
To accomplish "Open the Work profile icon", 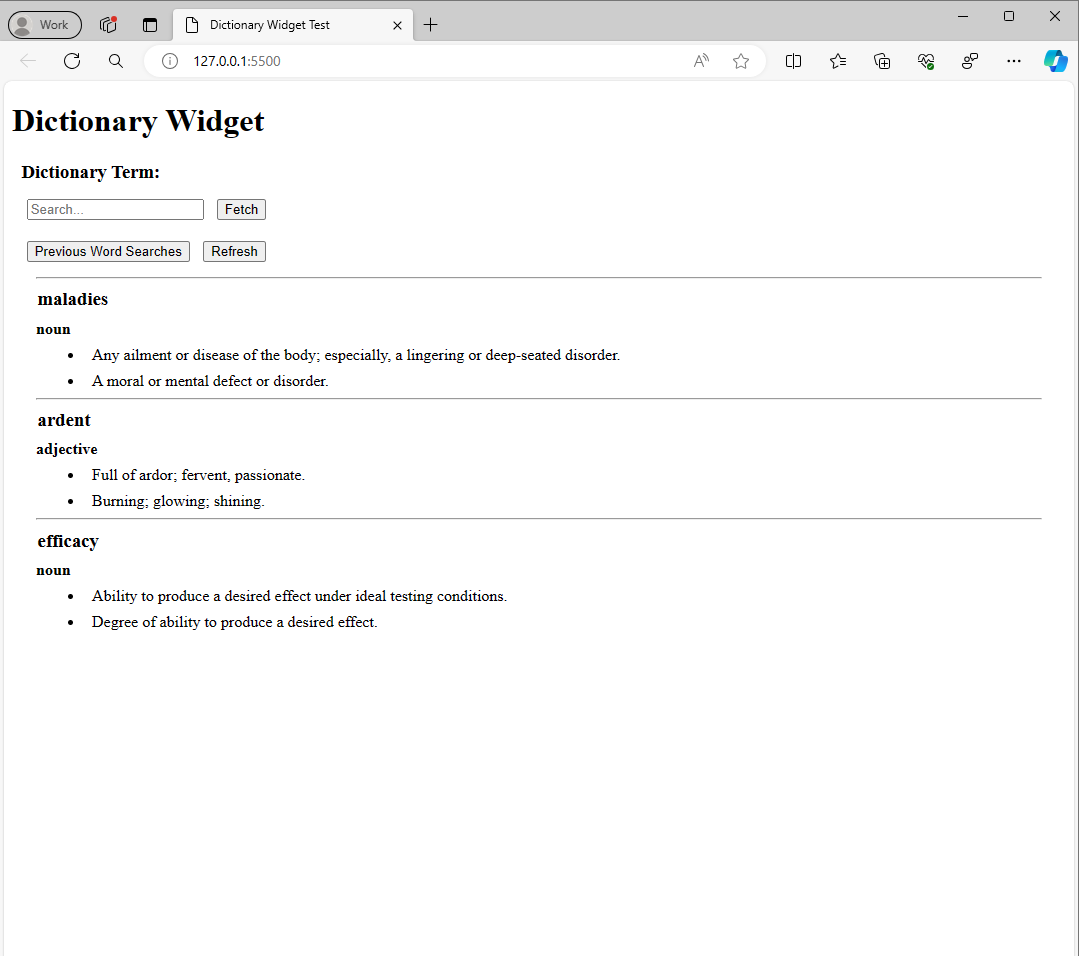I will click(x=45, y=25).
